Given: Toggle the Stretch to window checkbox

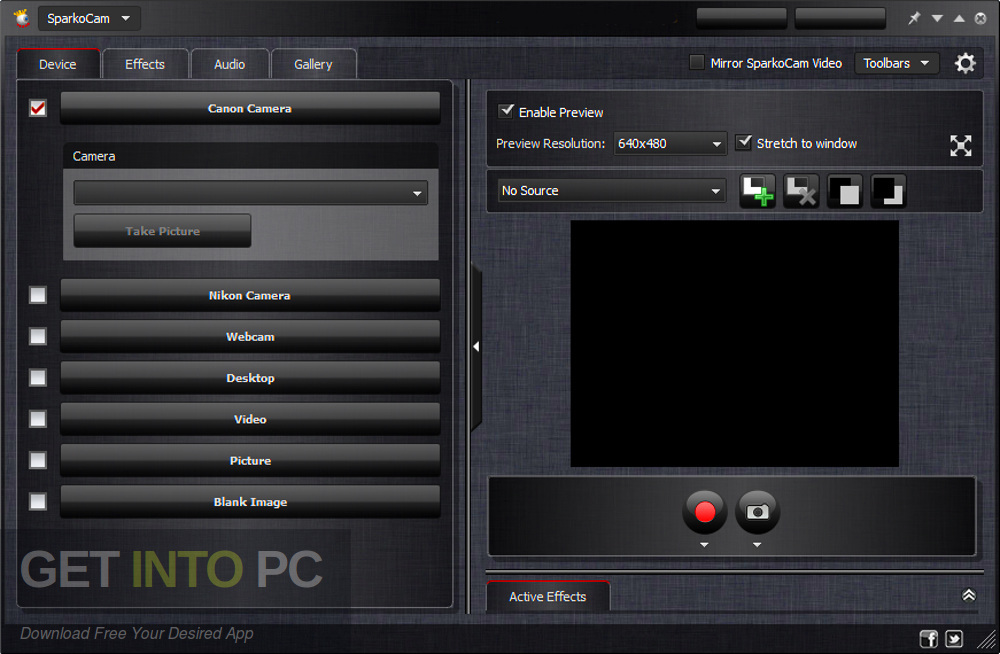Looking at the screenshot, I should 744,142.
